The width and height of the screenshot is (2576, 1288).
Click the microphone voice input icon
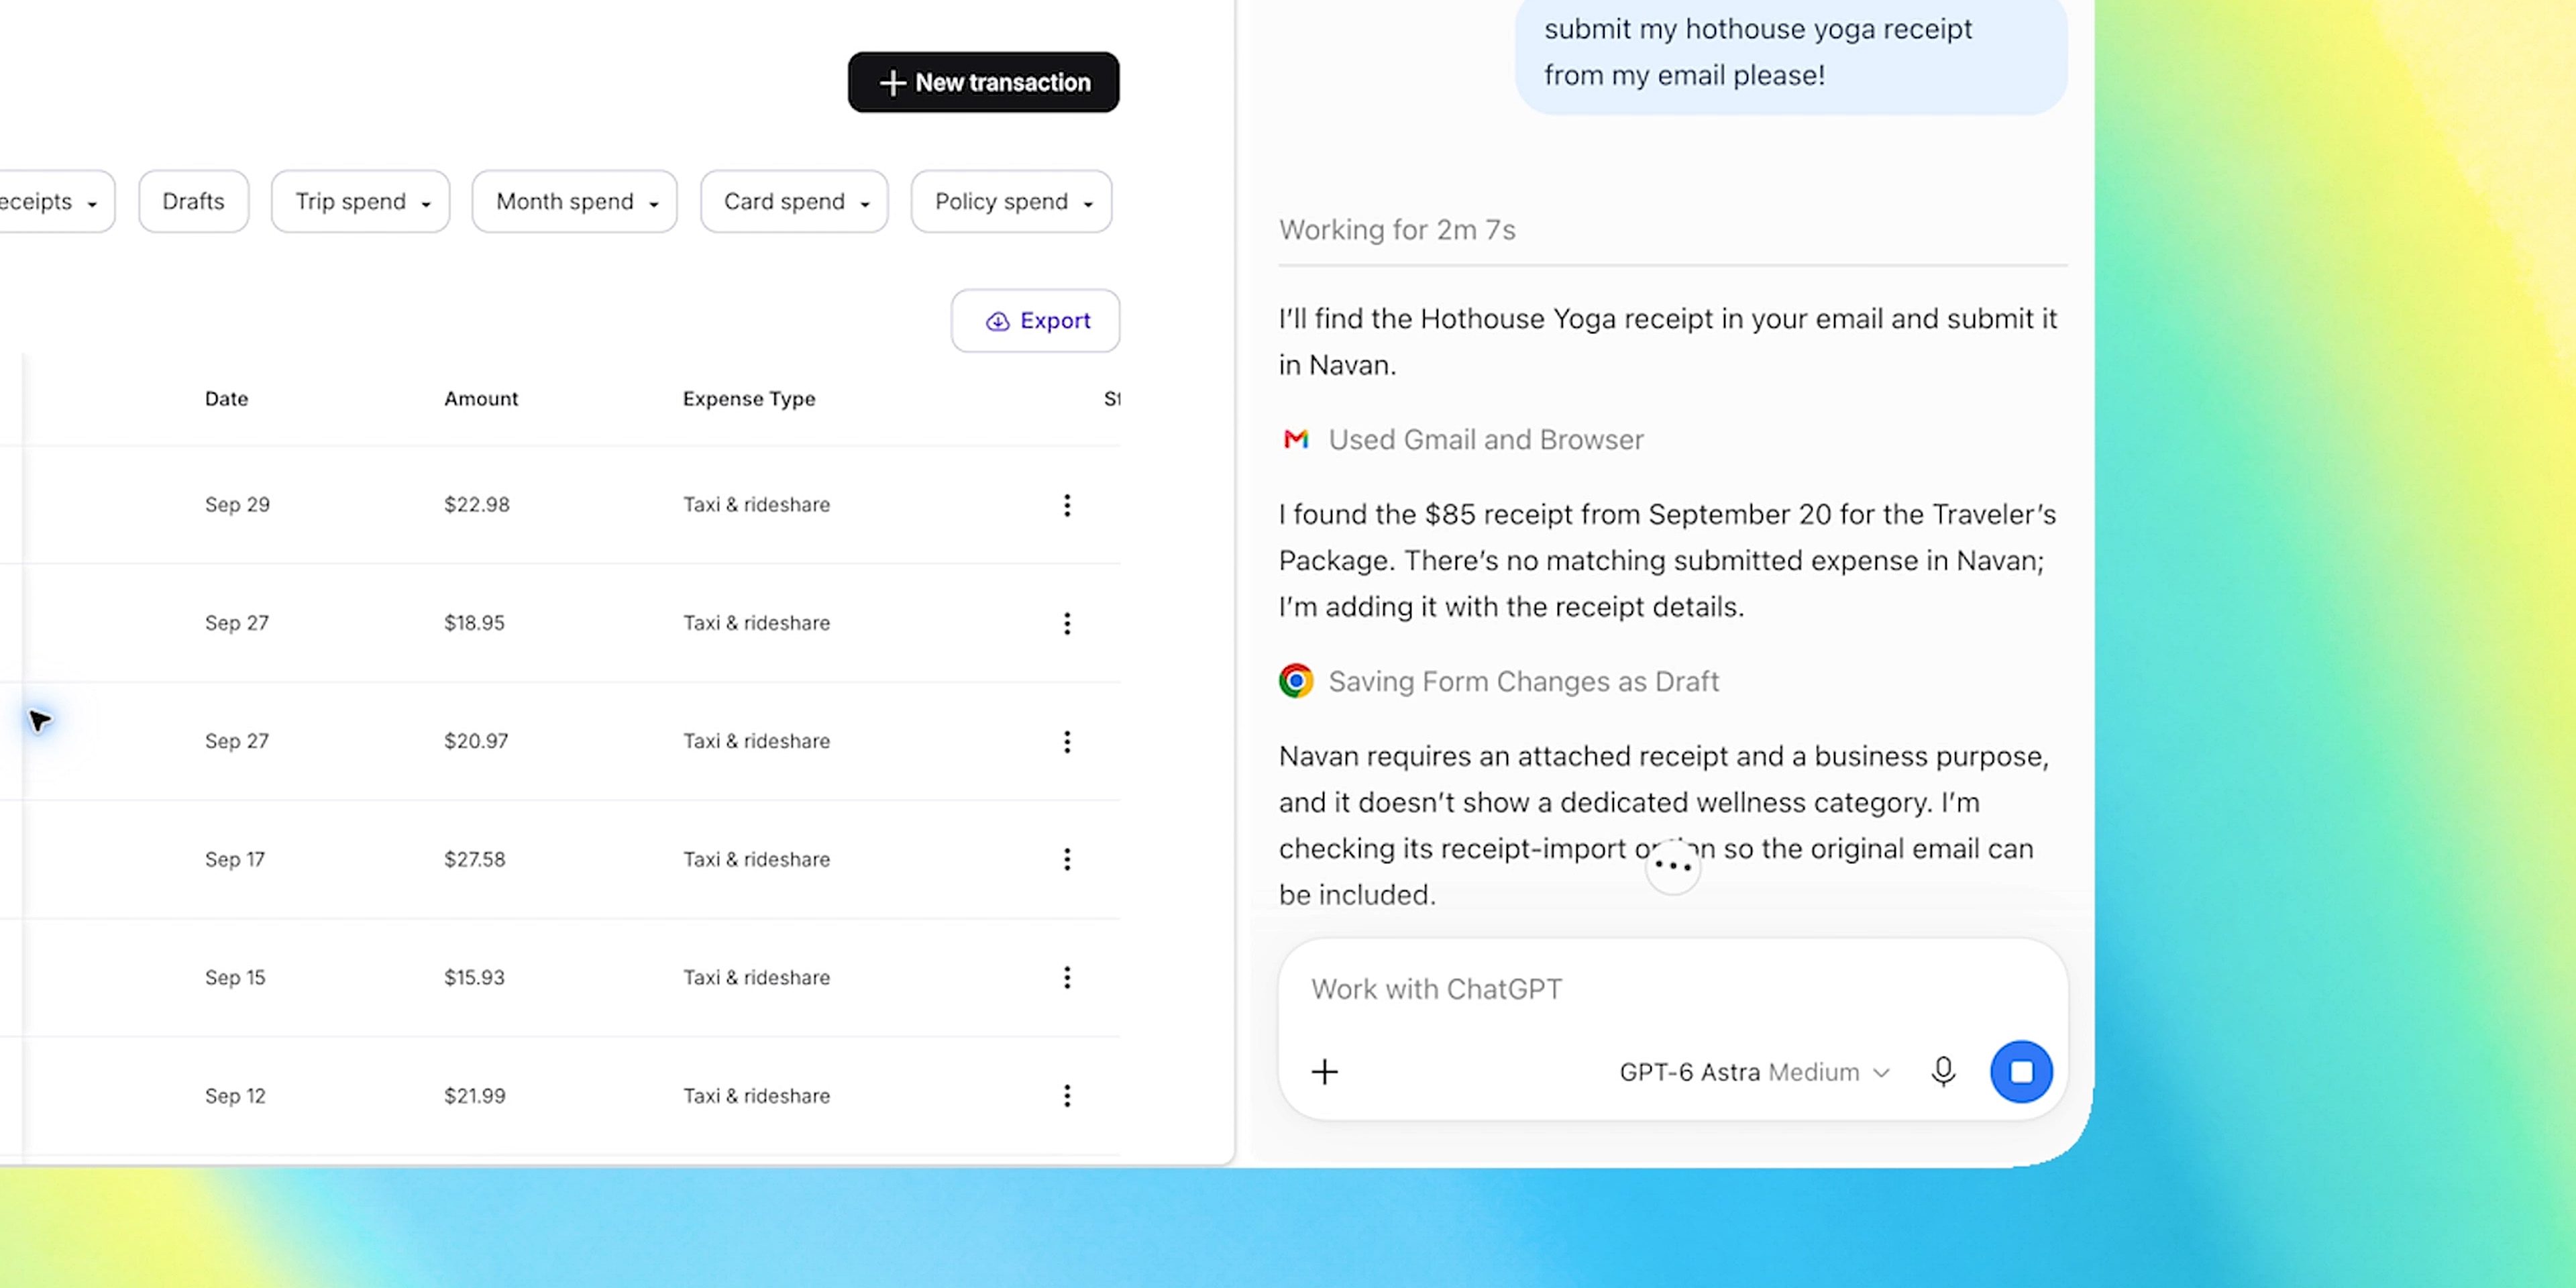[x=1943, y=1072]
